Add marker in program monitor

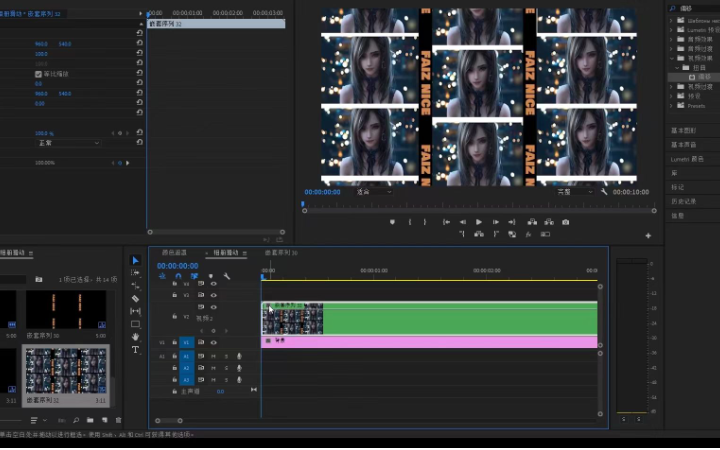click(392, 222)
